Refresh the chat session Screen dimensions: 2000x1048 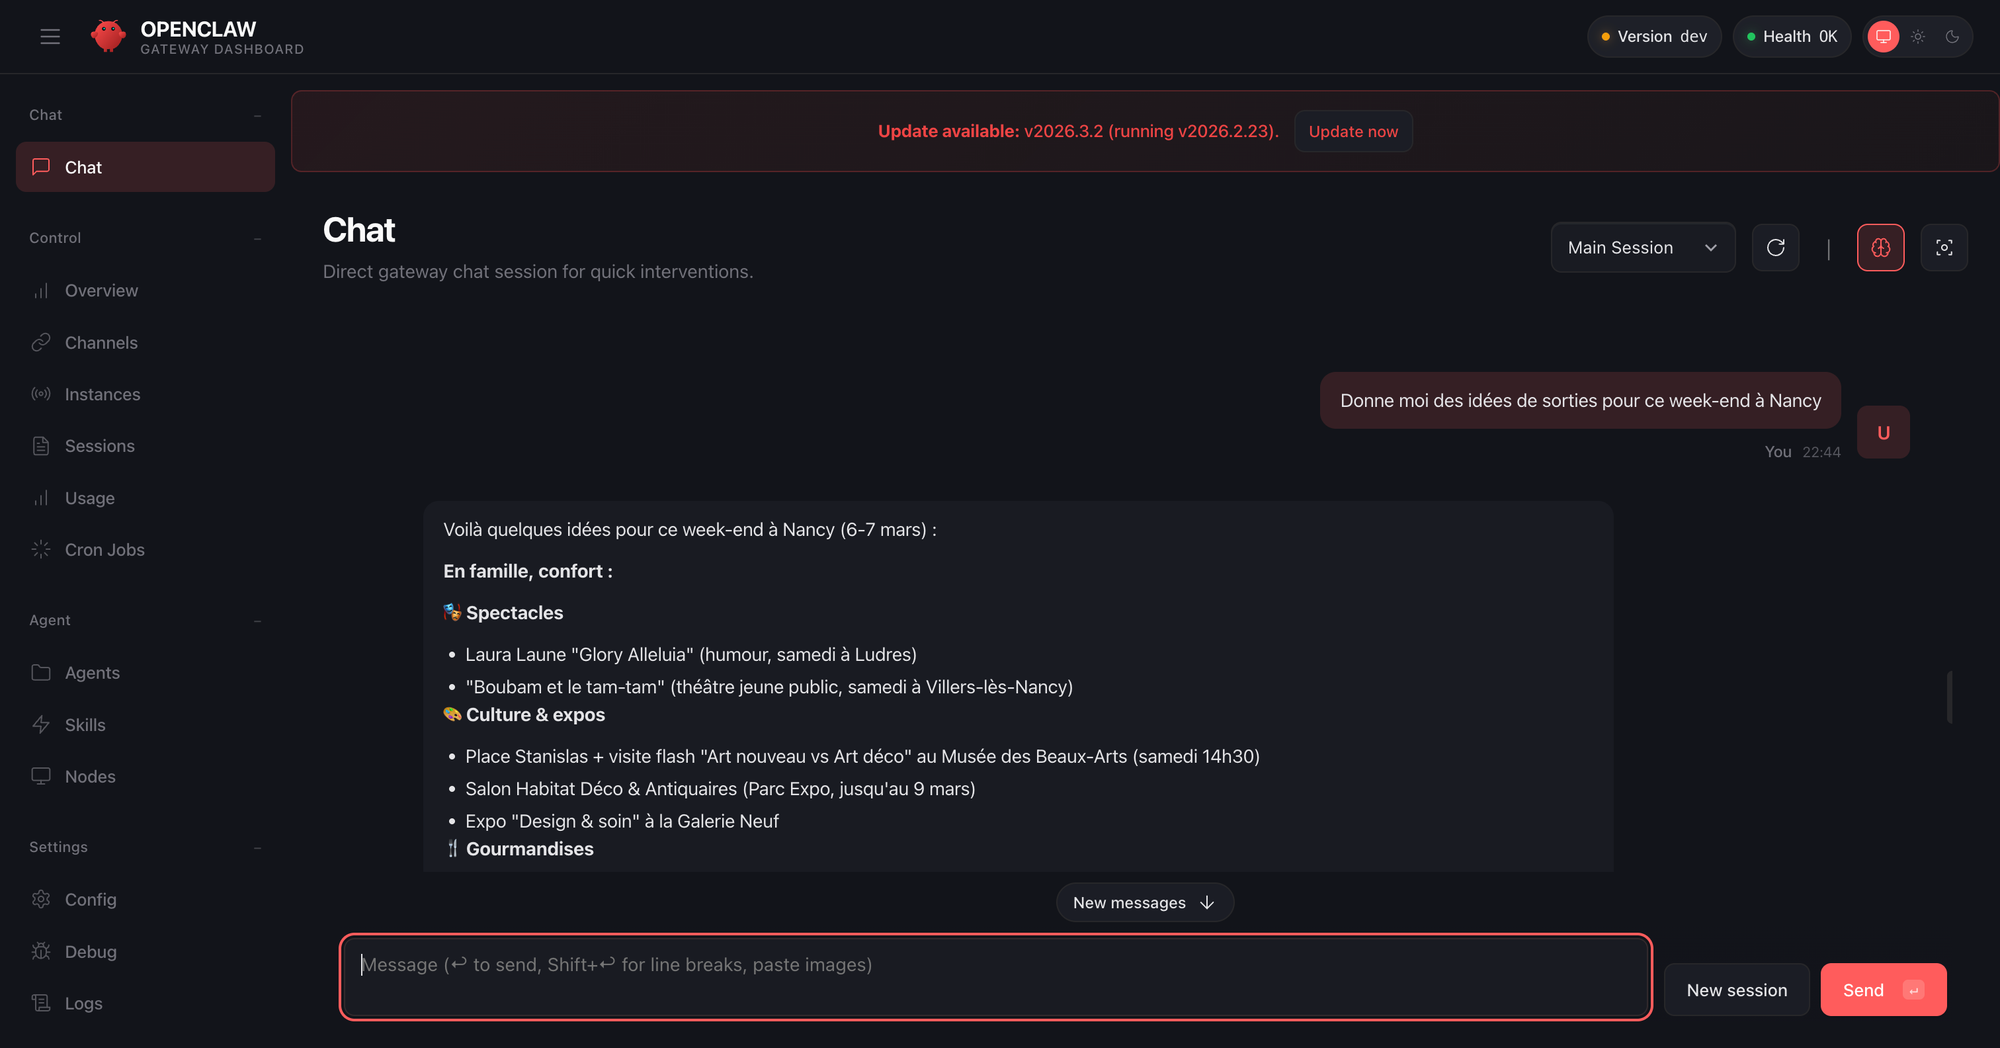point(1775,248)
